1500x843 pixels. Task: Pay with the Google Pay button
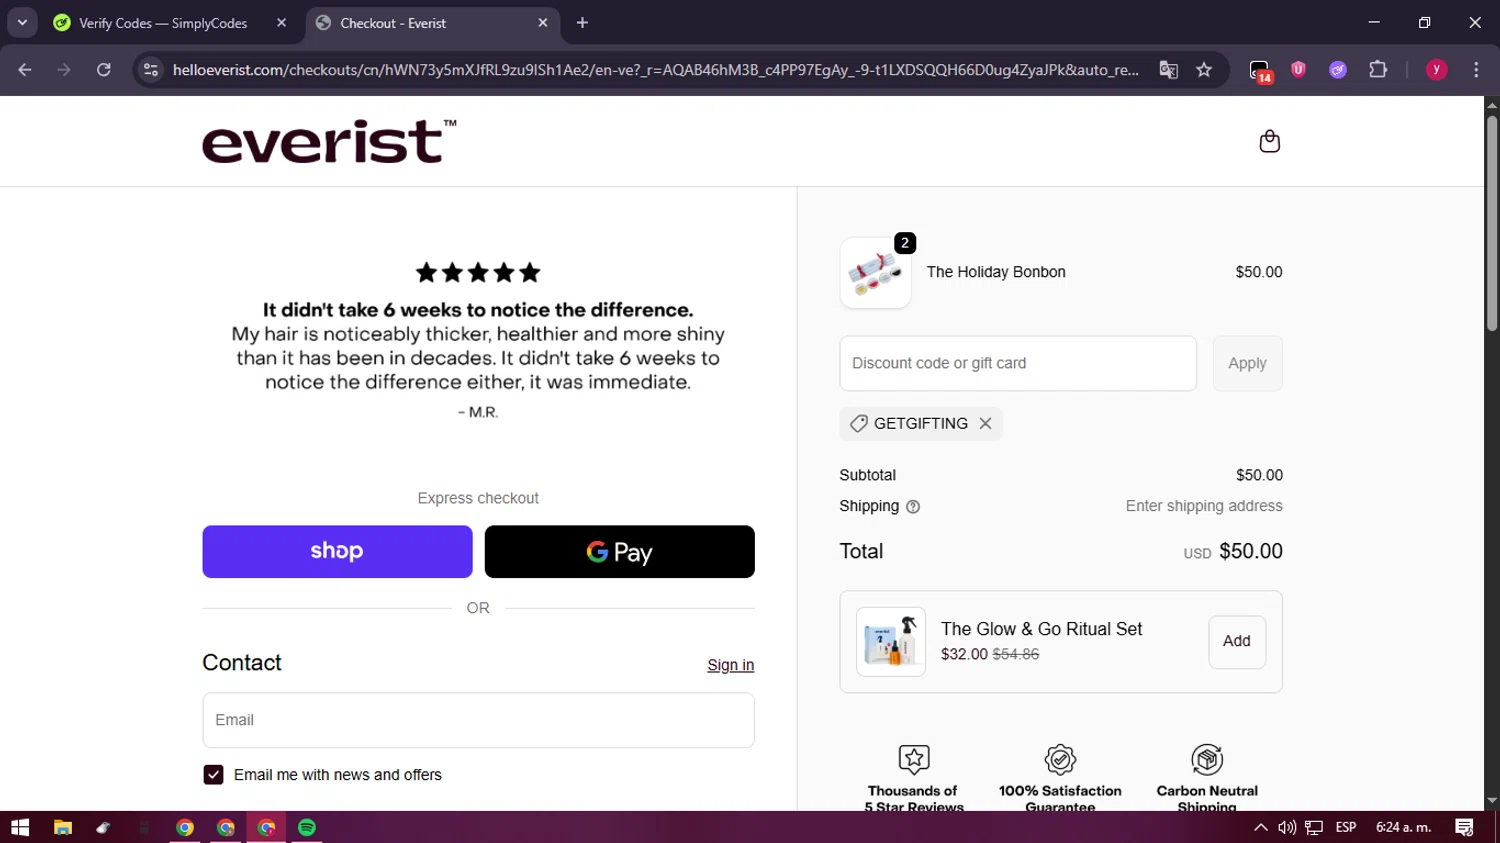click(x=619, y=552)
